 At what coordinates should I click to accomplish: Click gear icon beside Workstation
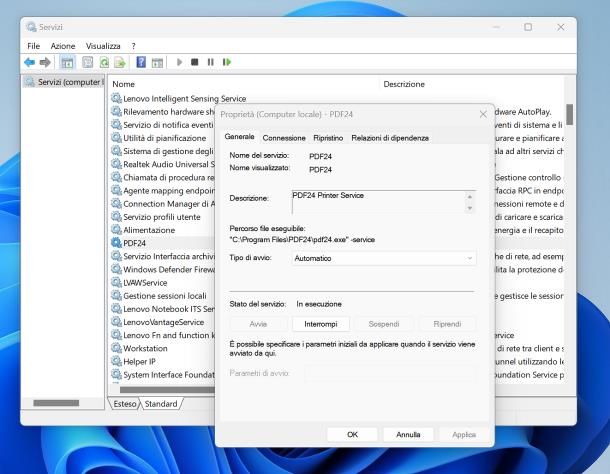(116, 348)
